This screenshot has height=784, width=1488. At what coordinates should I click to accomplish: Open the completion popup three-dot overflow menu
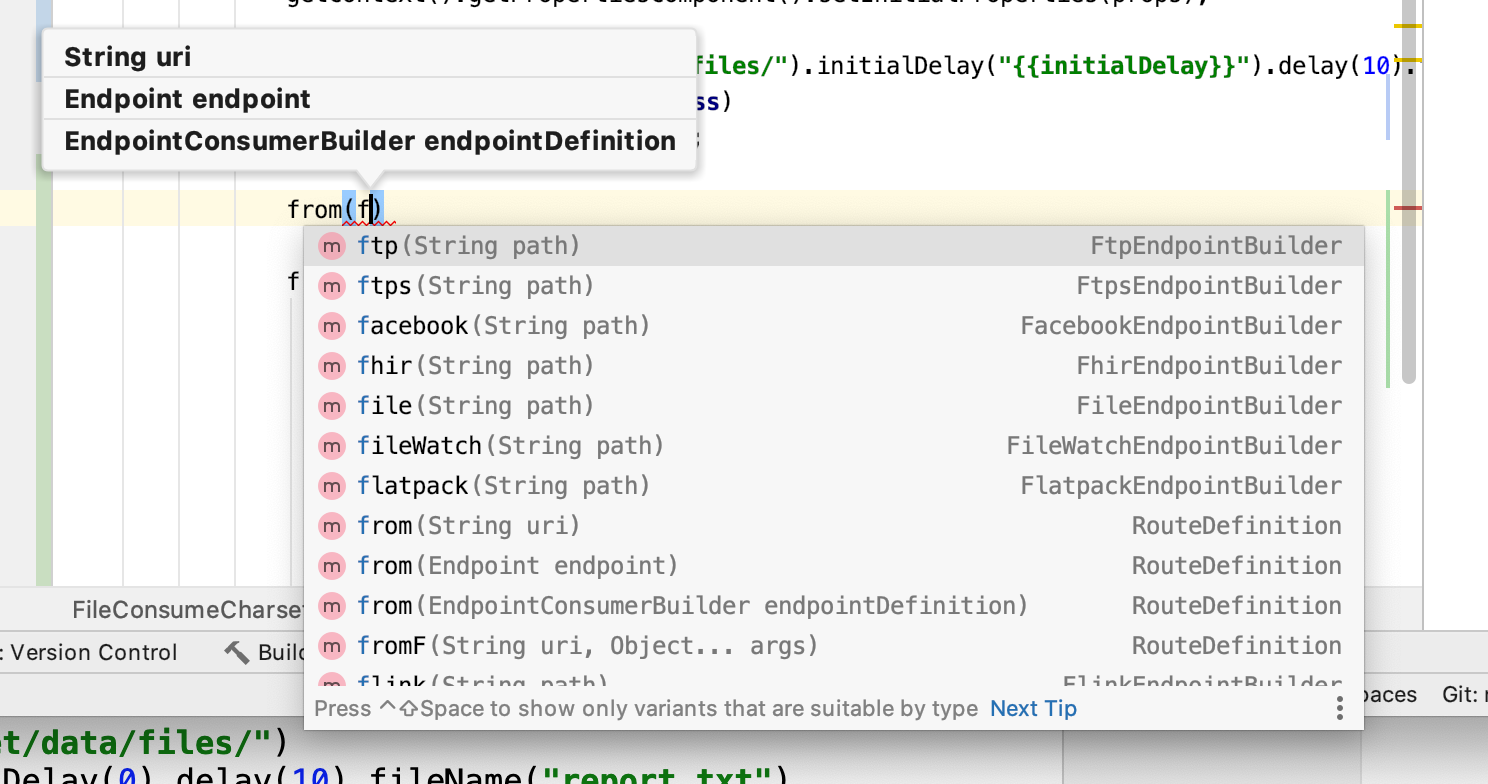click(x=1340, y=708)
